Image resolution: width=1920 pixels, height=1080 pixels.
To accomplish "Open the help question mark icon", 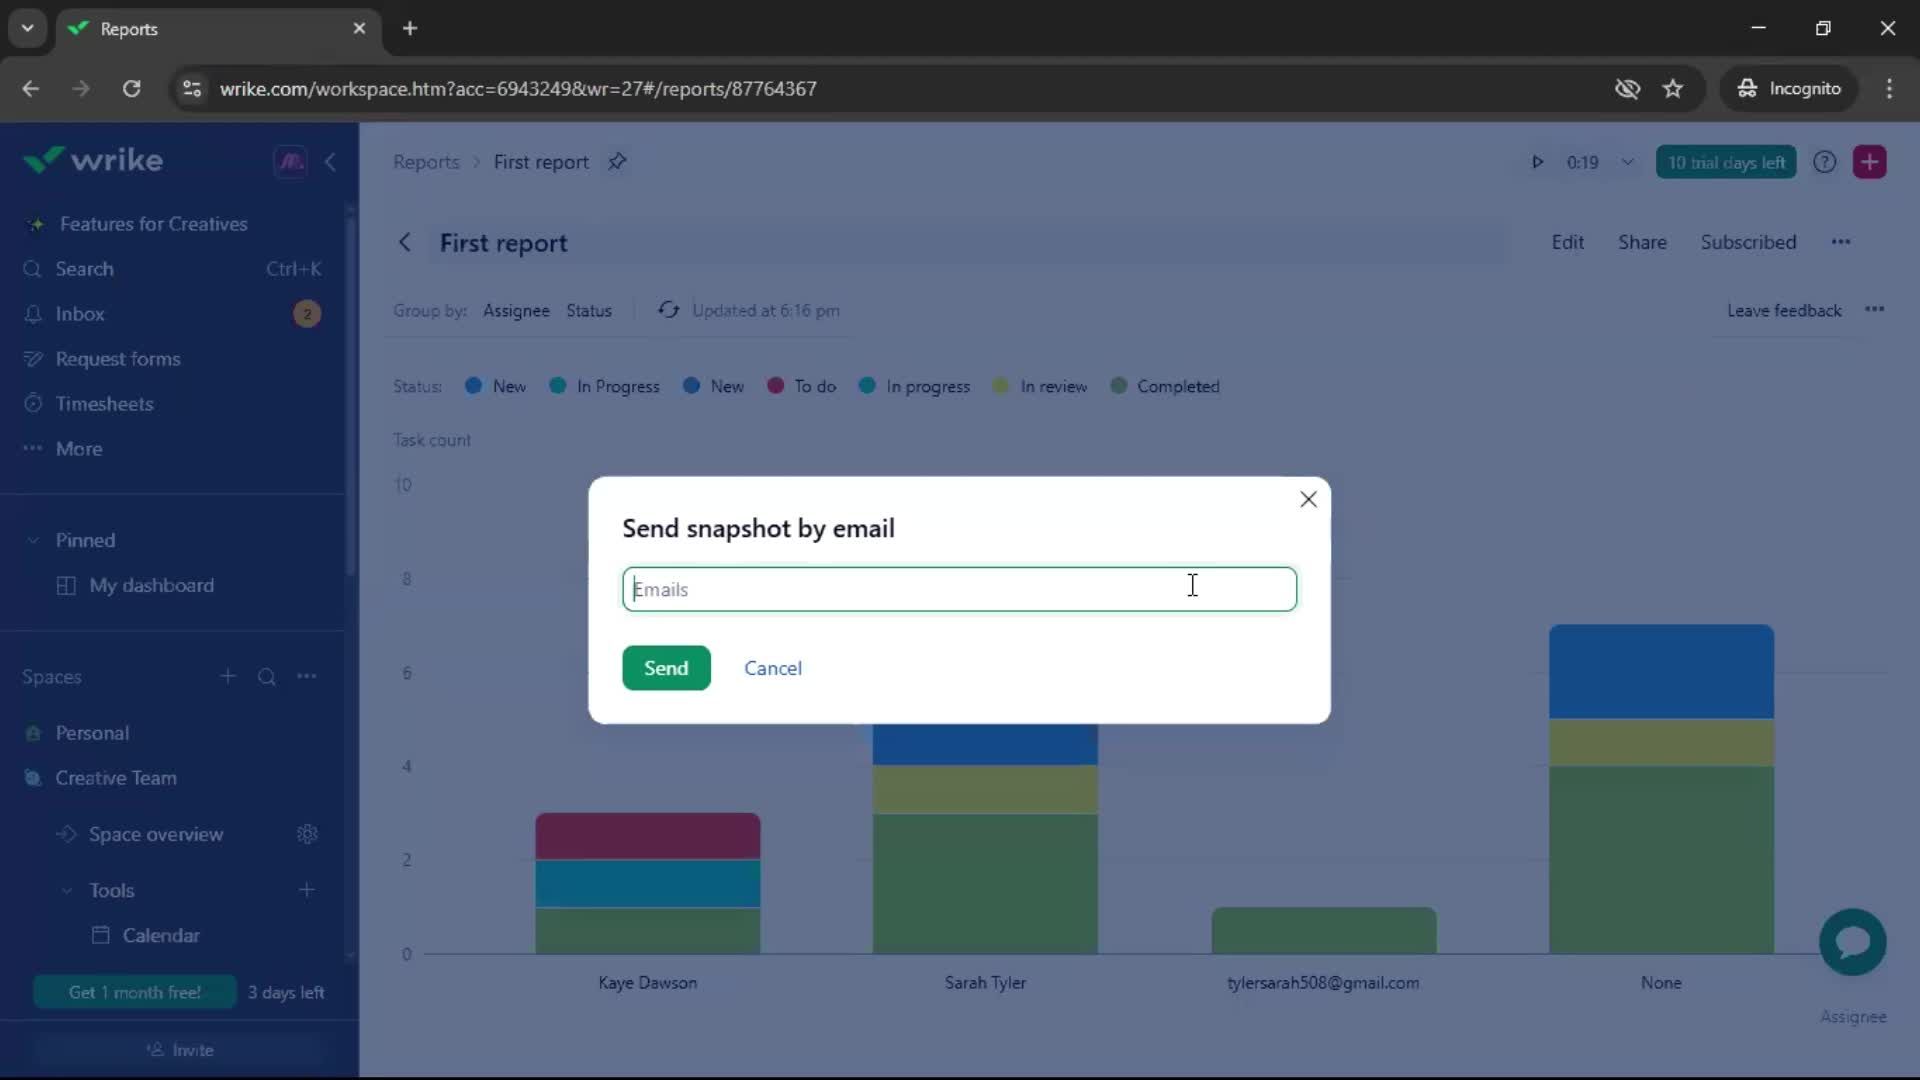I will tap(1824, 162).
